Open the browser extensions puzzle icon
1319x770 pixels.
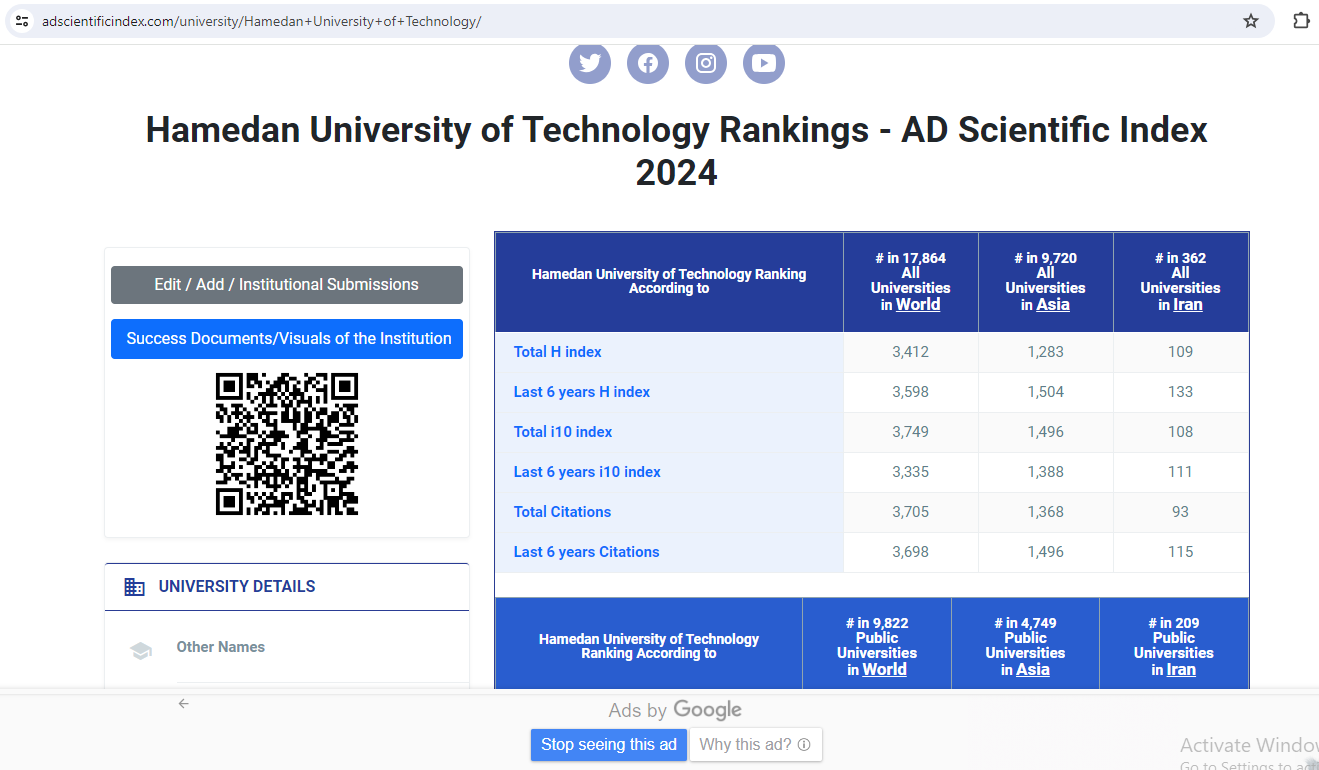1301,21
